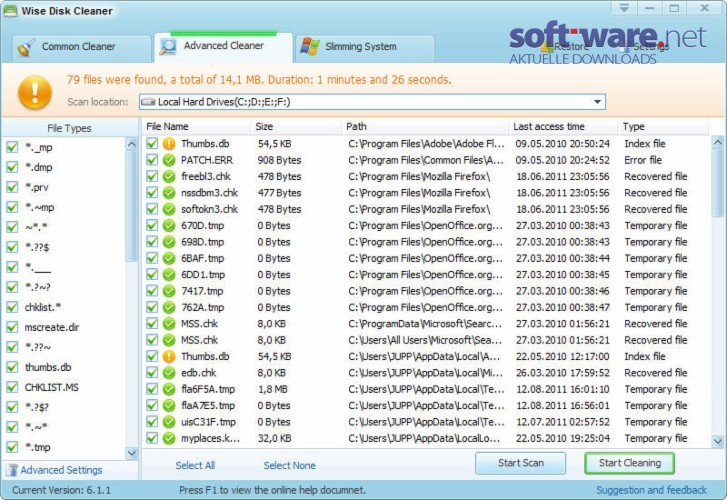Click the green status icon beside myplaces.k...

(x=169, y=438)
